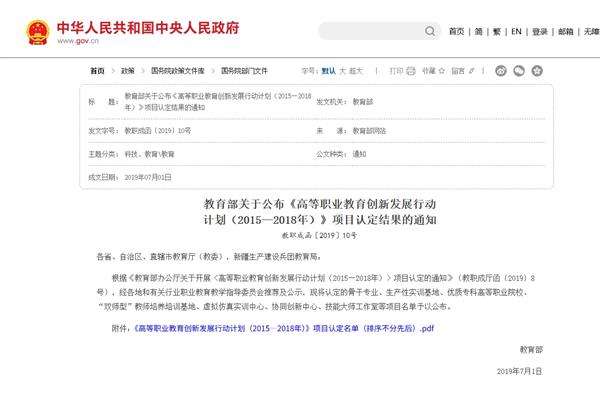Open the attached 项目认定名单 PDF link
This screenshot has height=411, width=600.
pos(285,327)
